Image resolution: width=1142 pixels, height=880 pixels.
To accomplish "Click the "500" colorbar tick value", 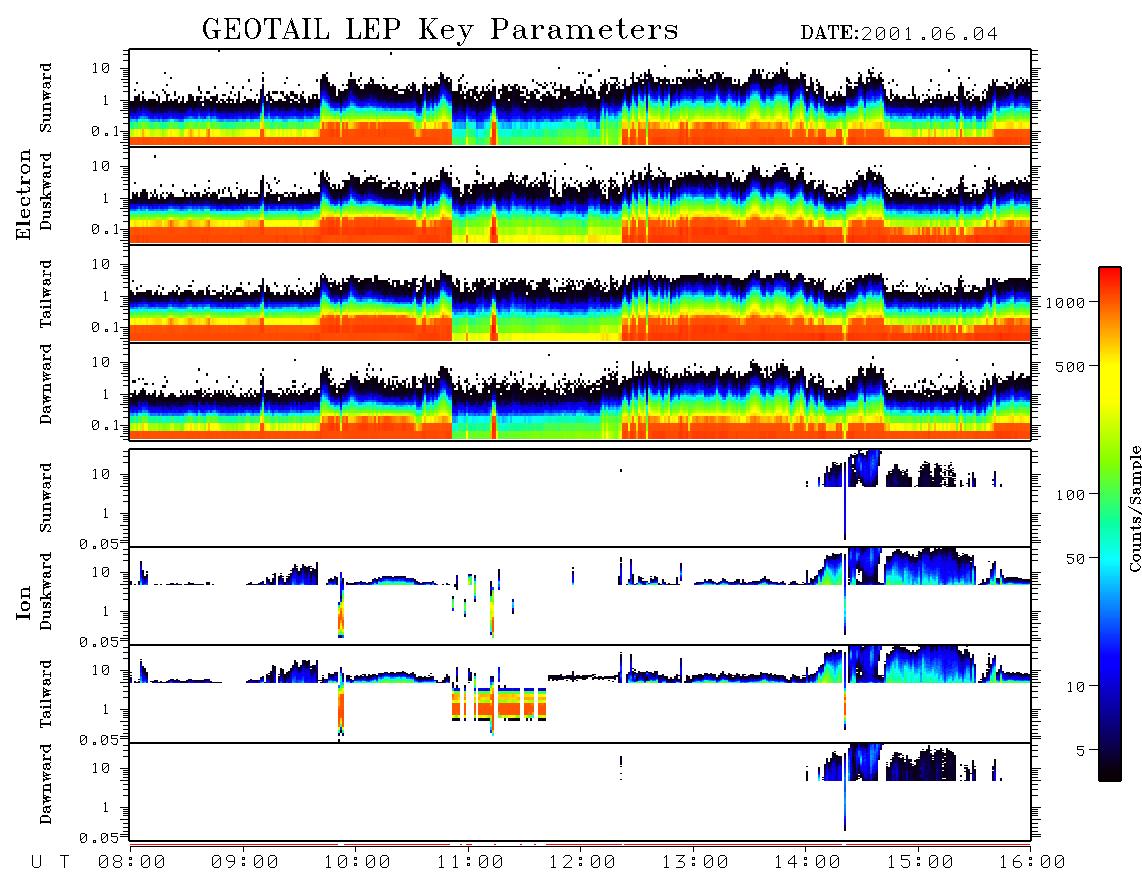I will 1071,366.
